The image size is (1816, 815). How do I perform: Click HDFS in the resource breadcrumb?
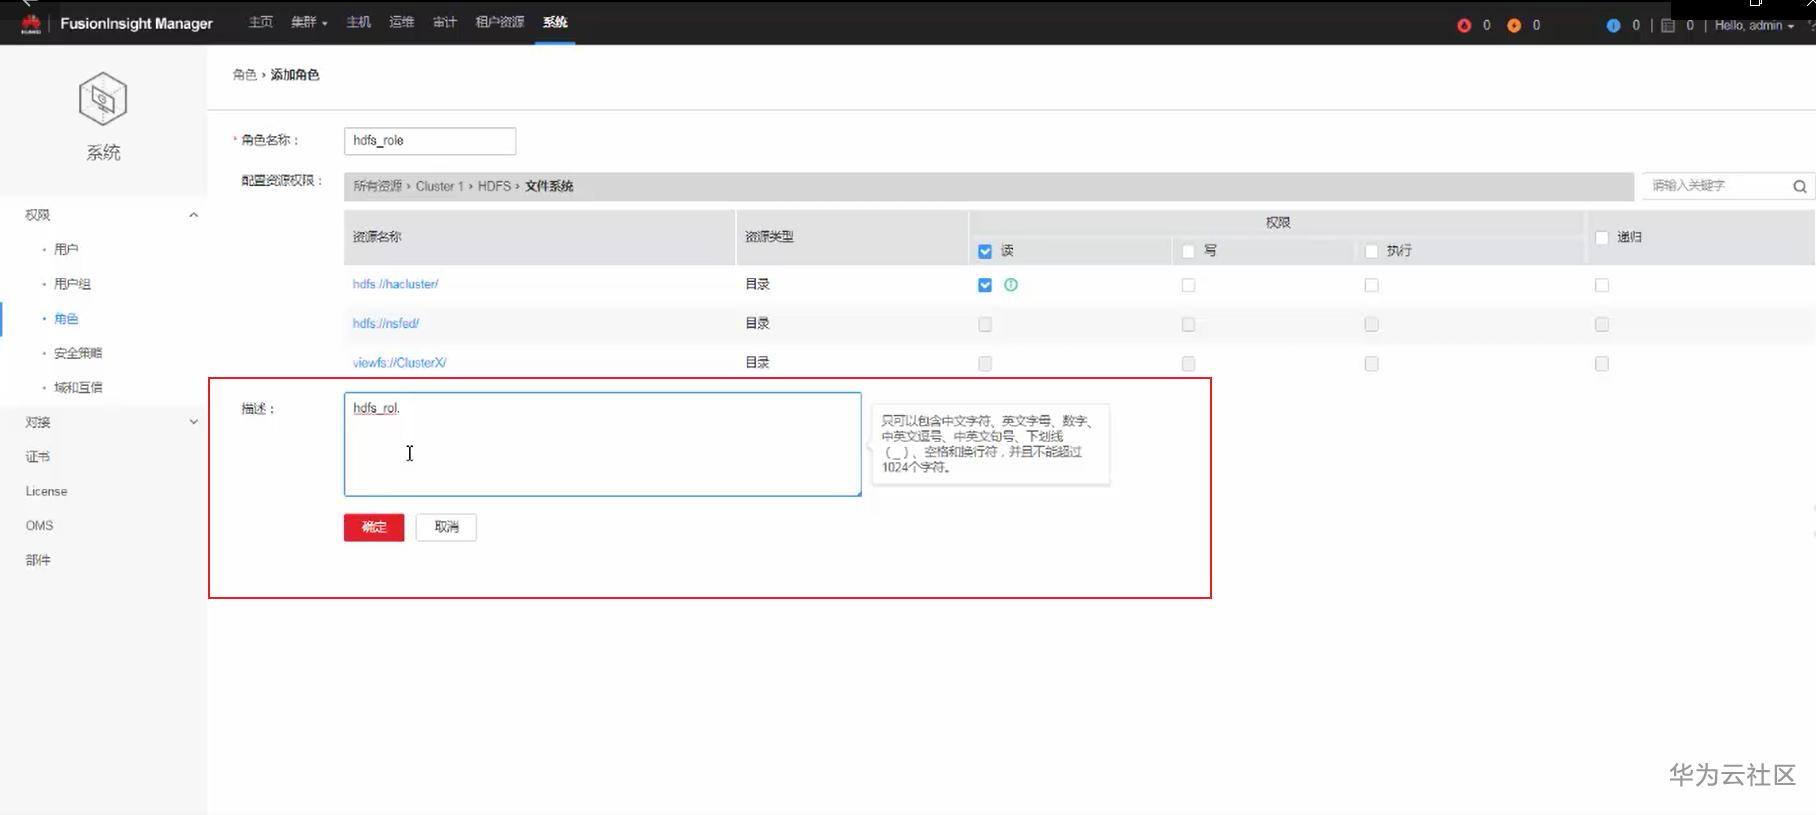[x=494, y=186]
